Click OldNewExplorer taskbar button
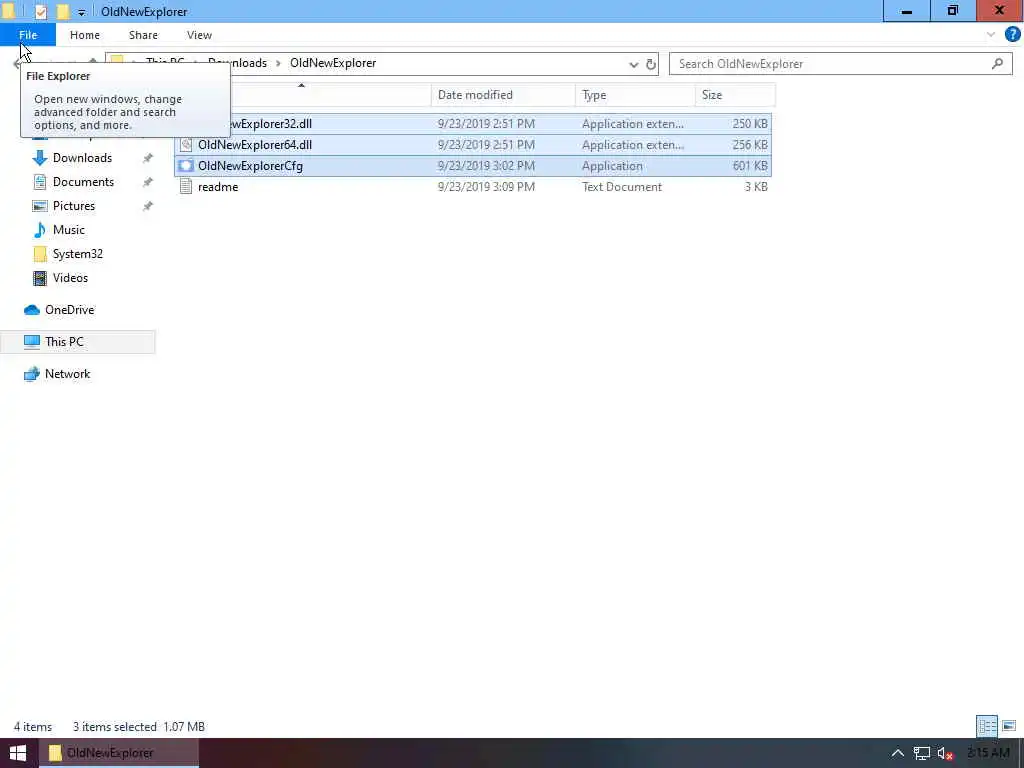 coord(119,752)
